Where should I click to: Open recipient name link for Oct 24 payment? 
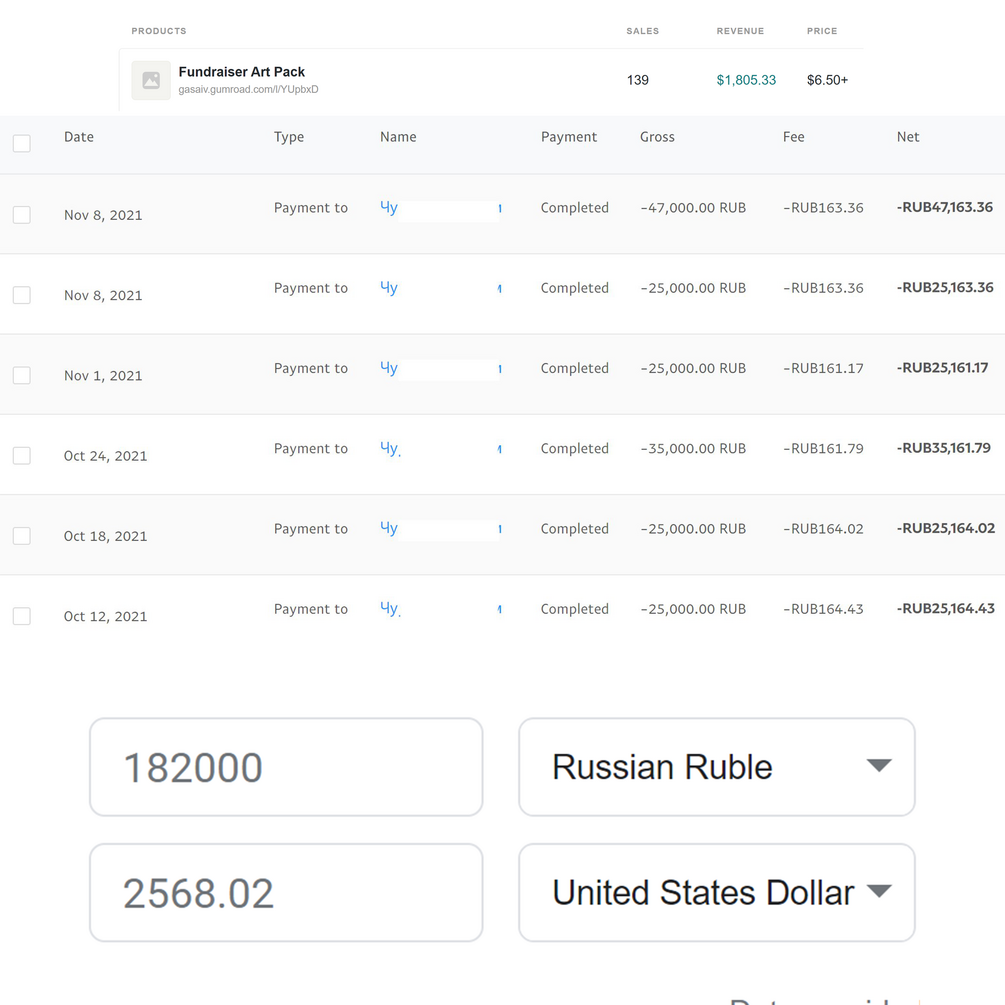pos(390,449)
